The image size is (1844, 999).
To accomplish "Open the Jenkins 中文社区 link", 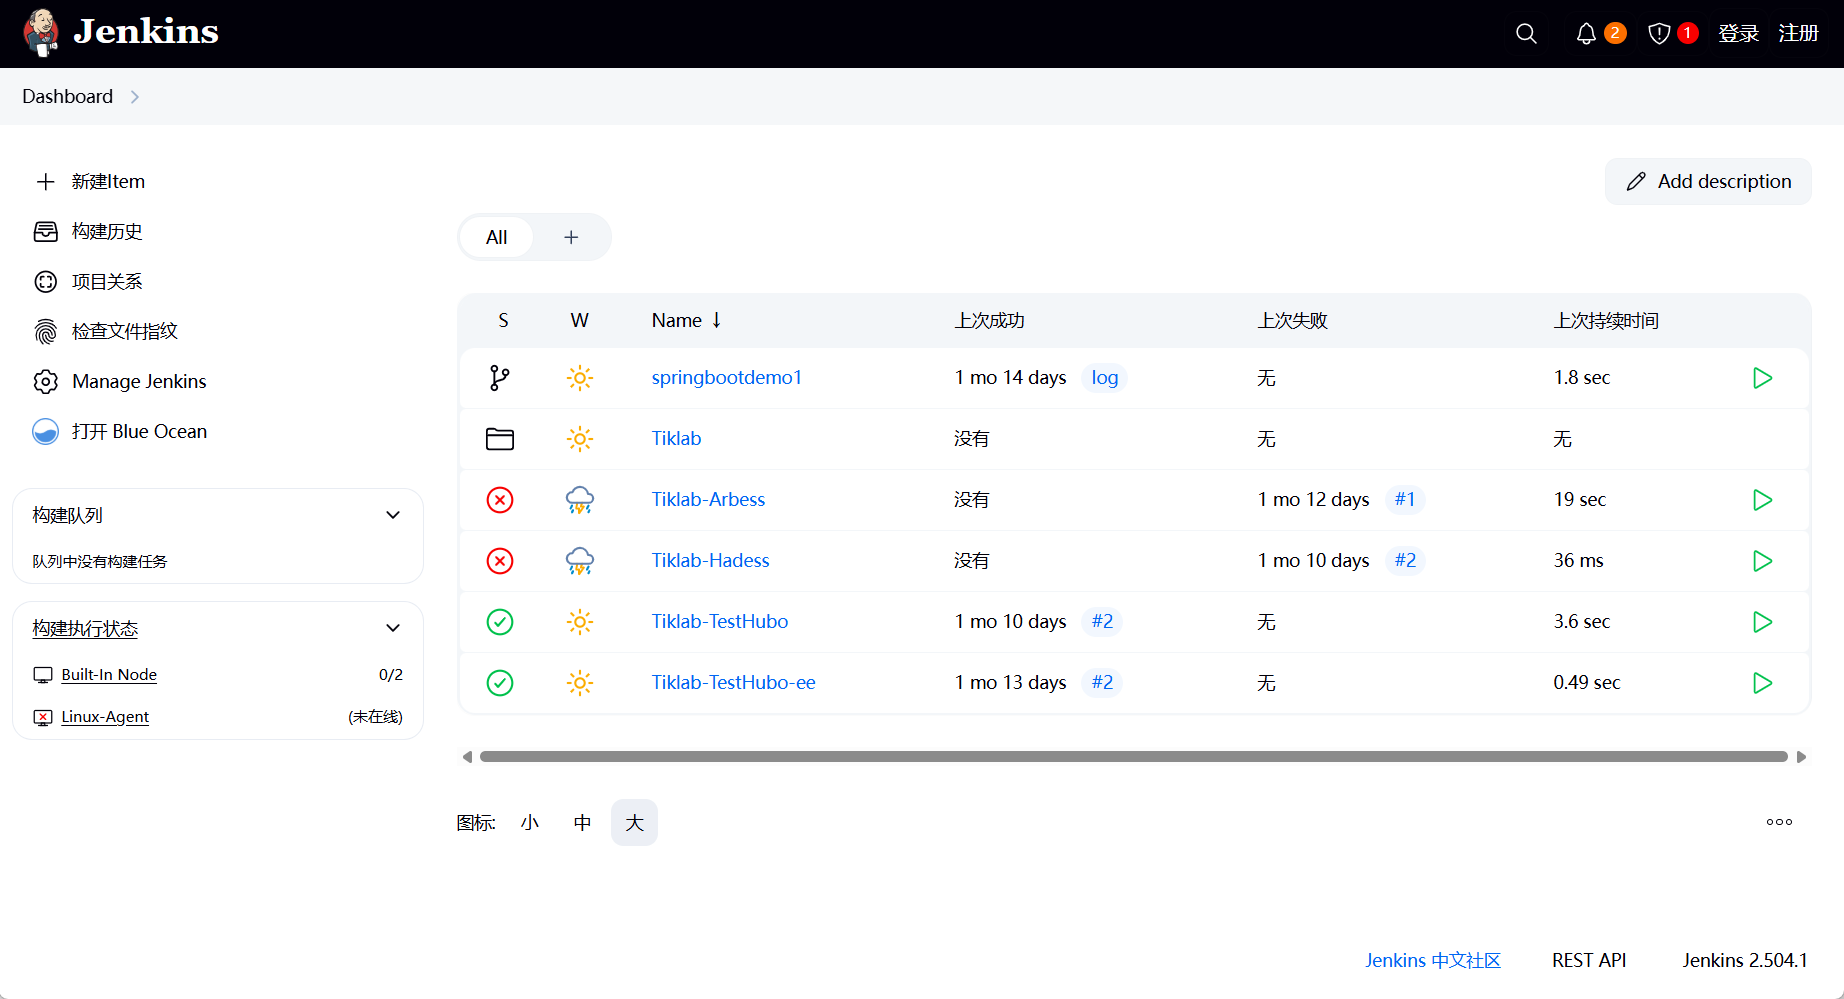I will [1433, 961].
